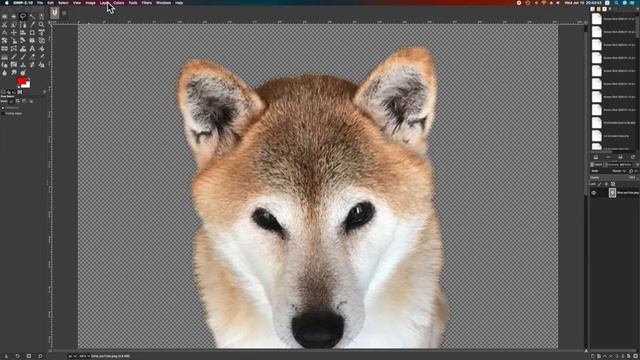This screenshot has width=640, height=360.
Task: Open the Select menu
Action: click(63, 3)
